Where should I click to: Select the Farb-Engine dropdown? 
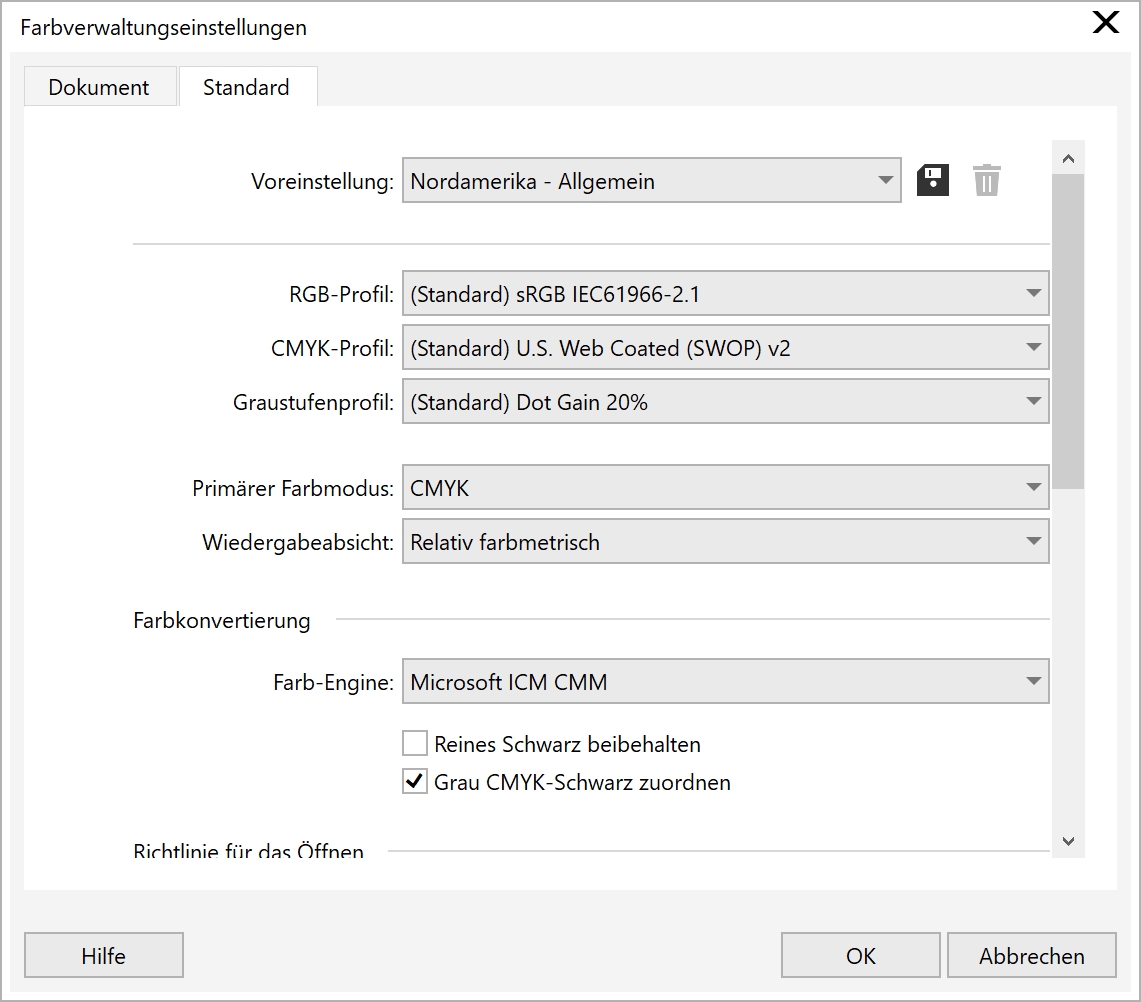(x=725, y=682)
